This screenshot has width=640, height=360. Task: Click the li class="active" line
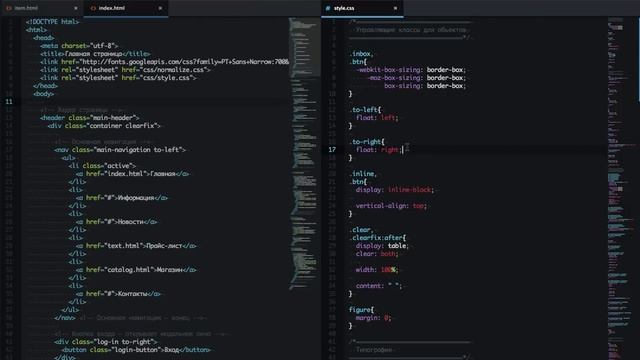tap(102, 166)
